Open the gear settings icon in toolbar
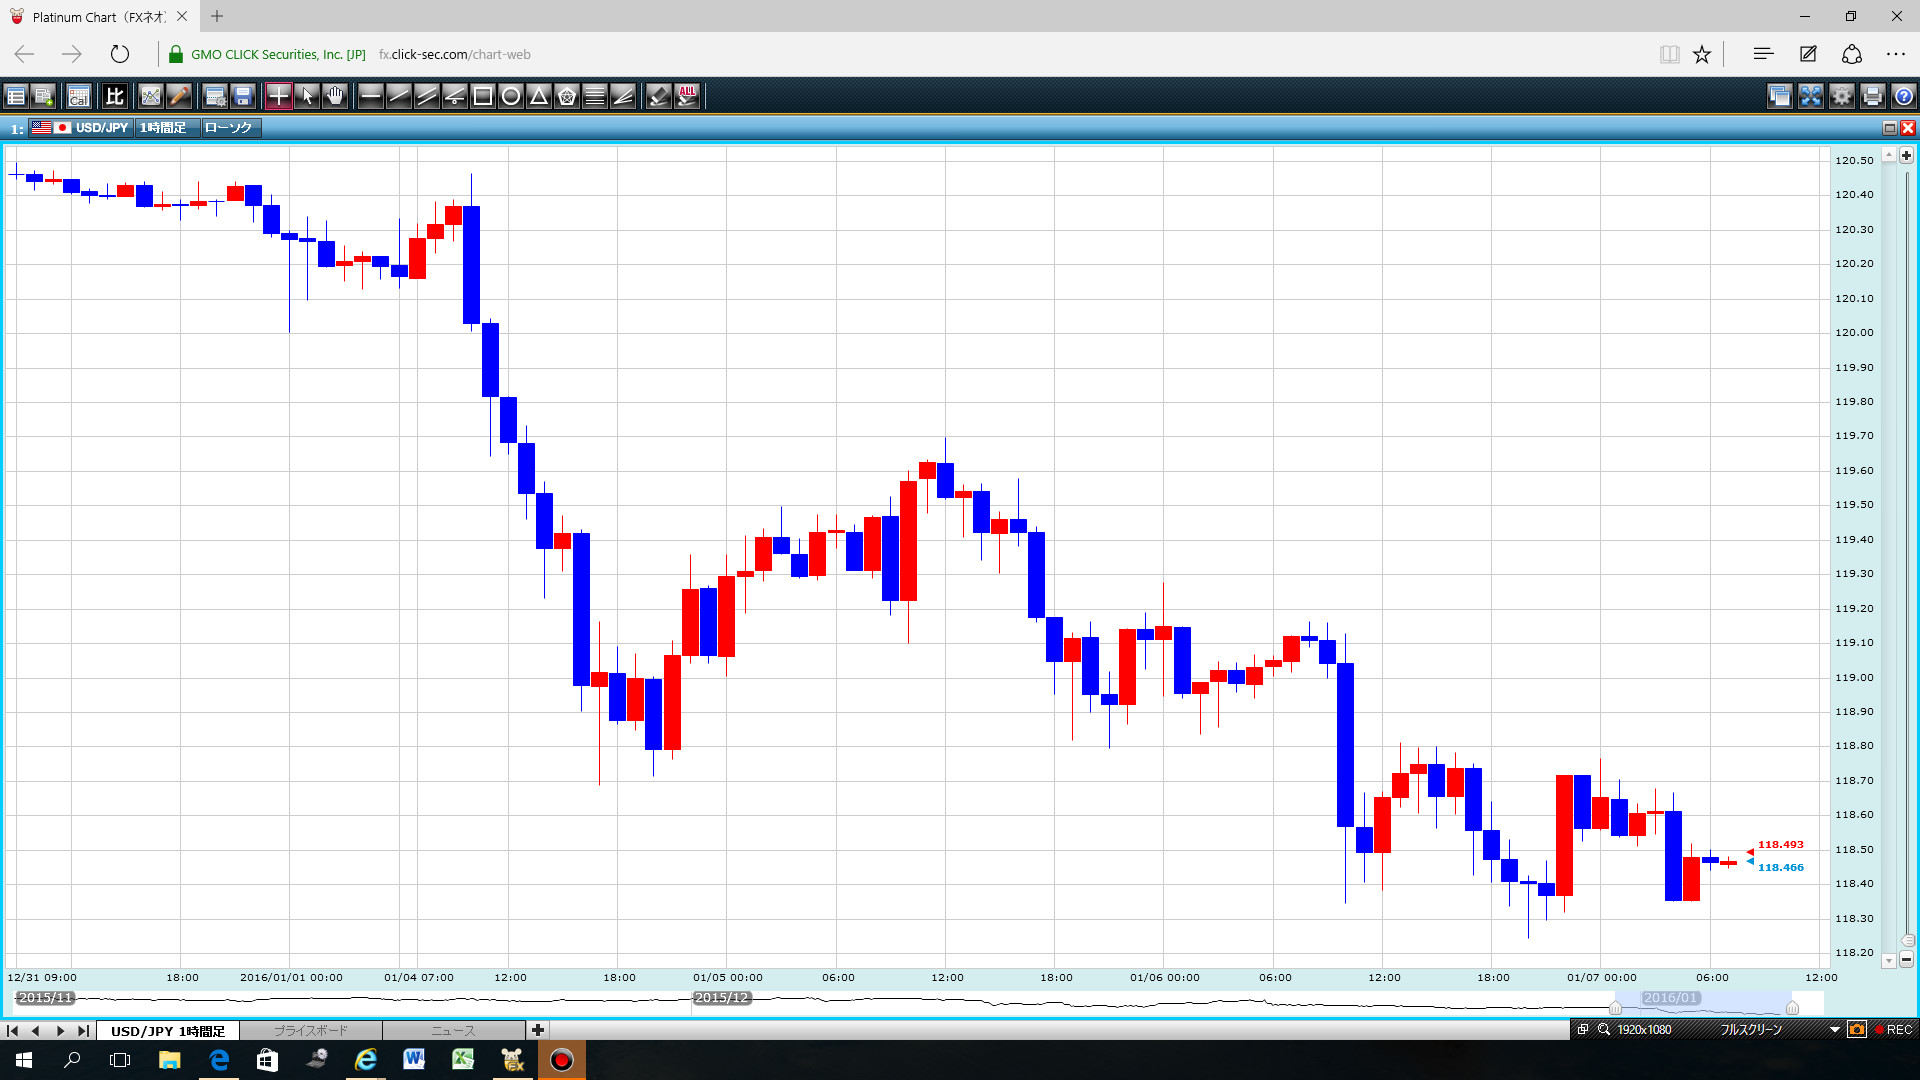The image size is (1920, 1080). [x=1841, y=96]
